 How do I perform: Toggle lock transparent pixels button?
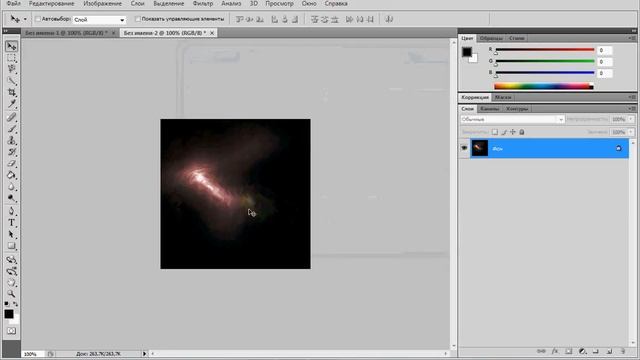(x=495, y=132)
